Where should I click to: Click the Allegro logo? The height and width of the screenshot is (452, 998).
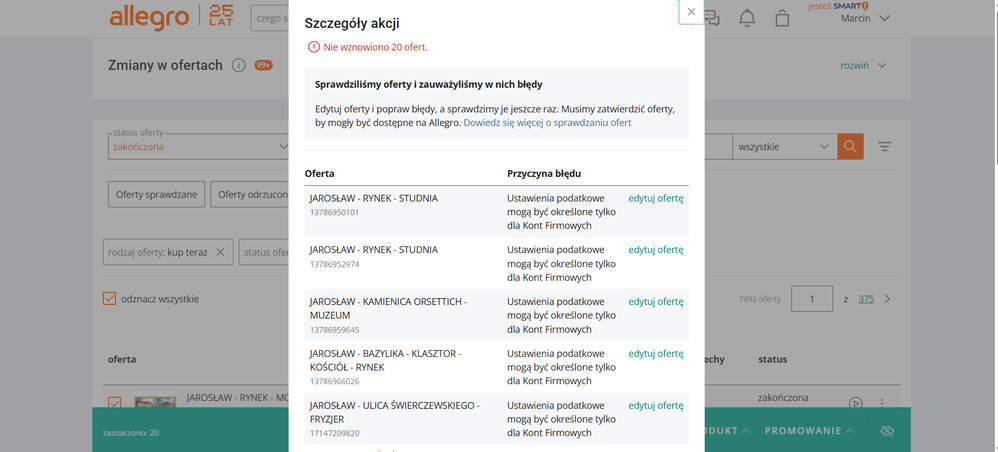point(148,17)
